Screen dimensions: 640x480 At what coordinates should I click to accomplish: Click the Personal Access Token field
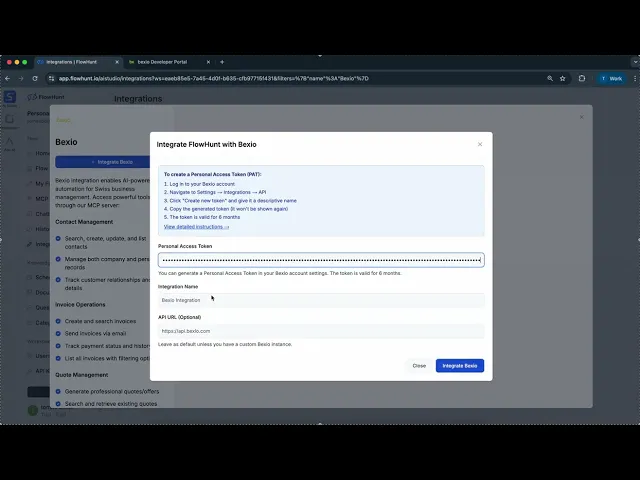(x=321, y=260)
